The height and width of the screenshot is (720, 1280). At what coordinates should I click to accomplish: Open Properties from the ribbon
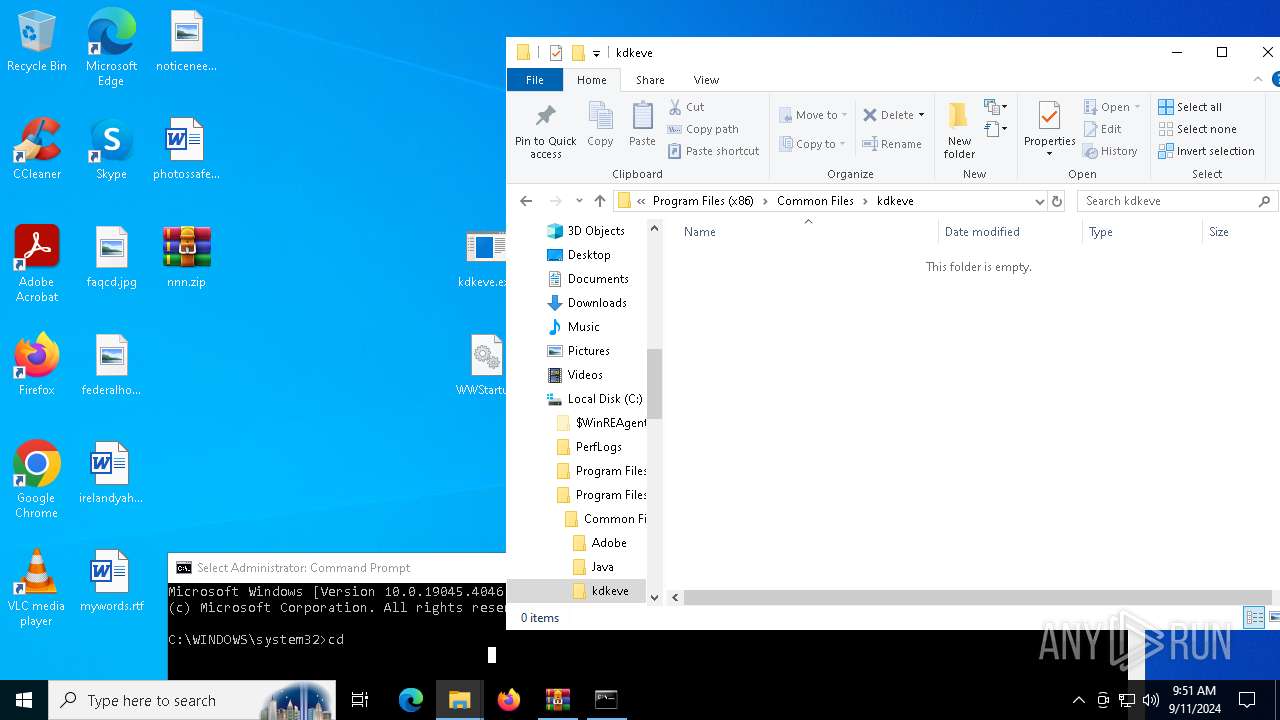tap(1049, 130)
